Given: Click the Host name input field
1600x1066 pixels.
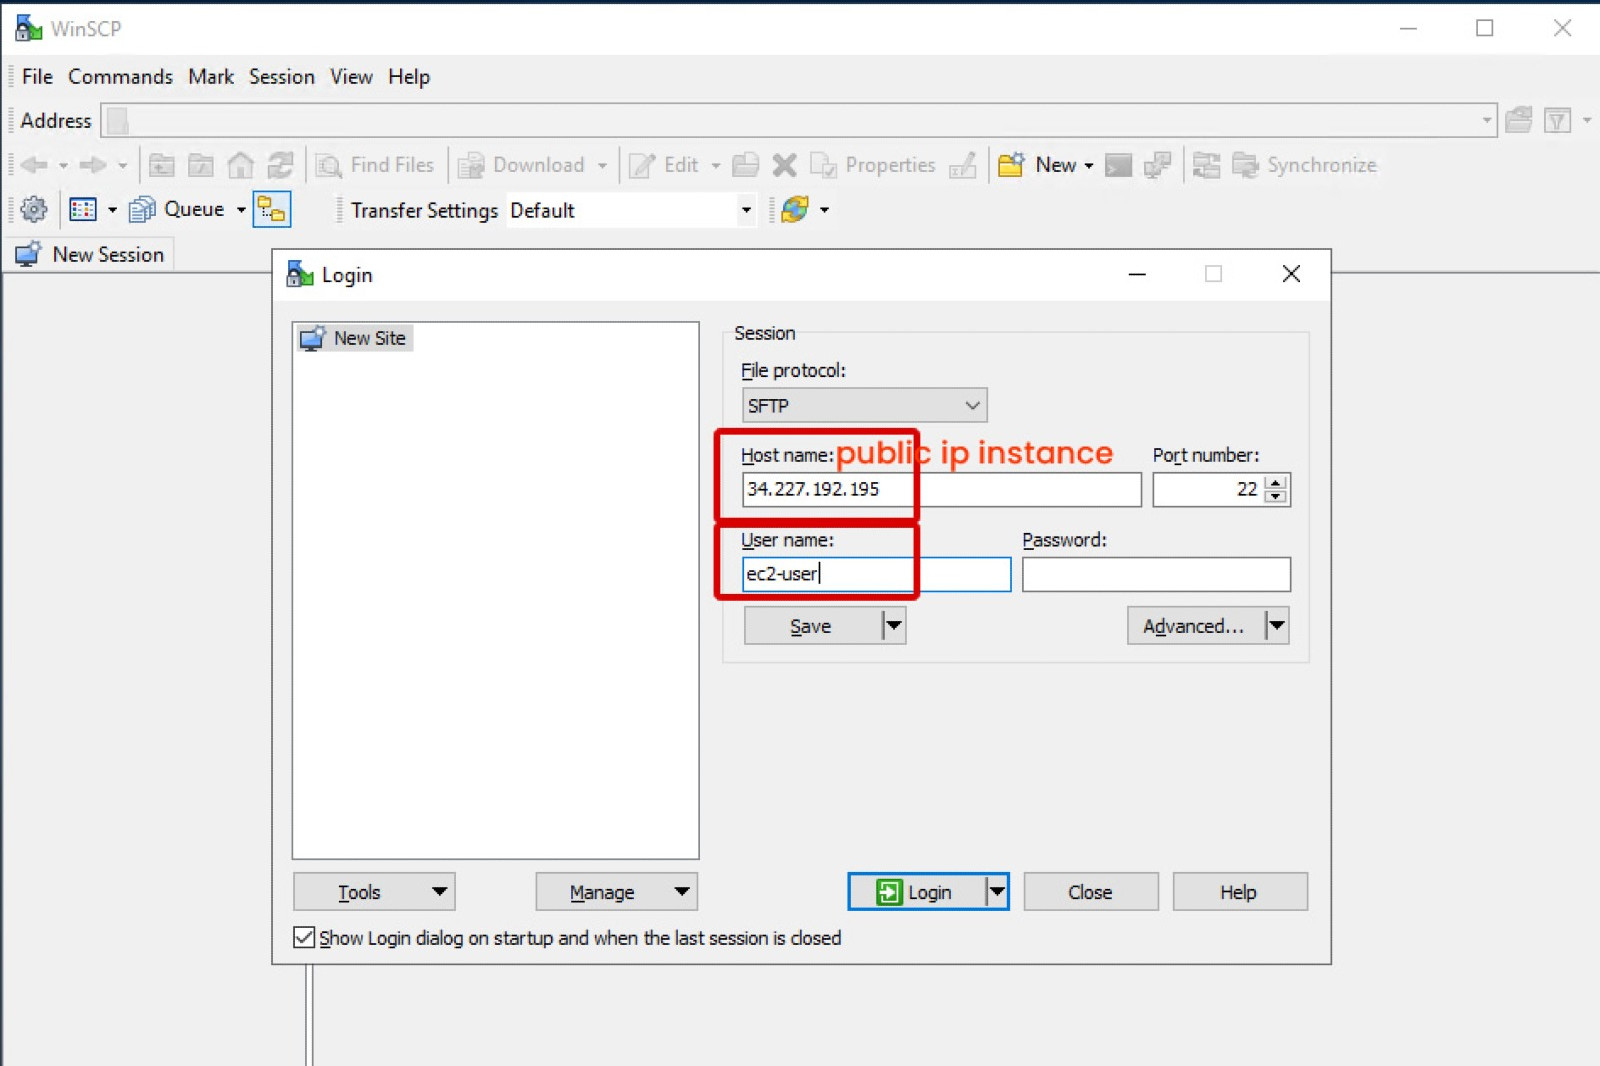Looking at the screenshot, I should pos(941,489).
